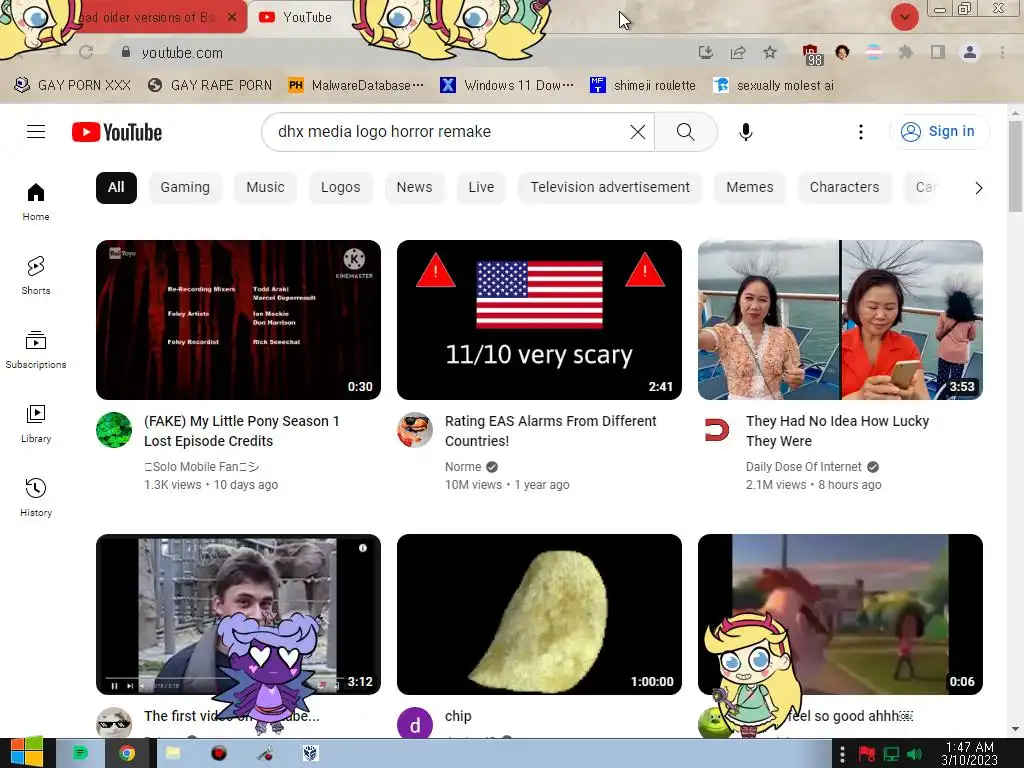Click the share page icon

(x=738, y=52)
